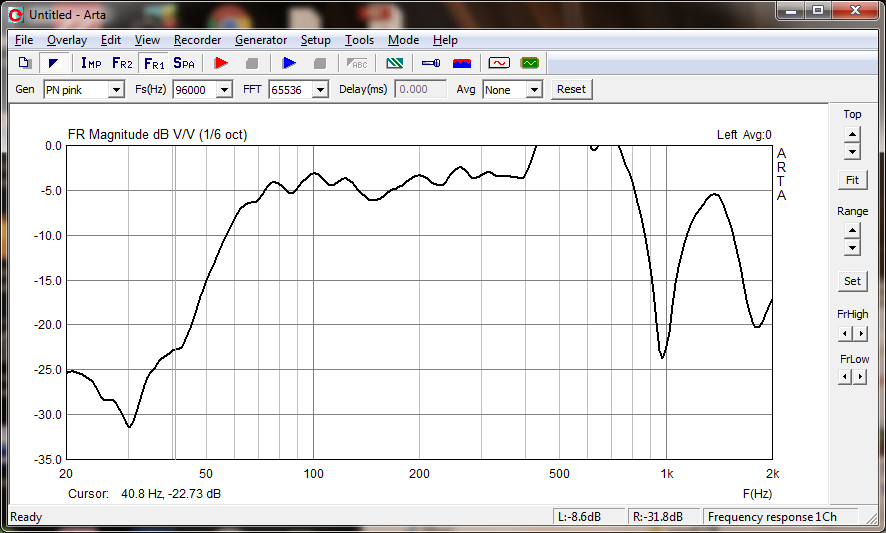The width and height of the screenshot is (886, 533).
Task: Click the Set range button
Action: [x=852, y=281]
